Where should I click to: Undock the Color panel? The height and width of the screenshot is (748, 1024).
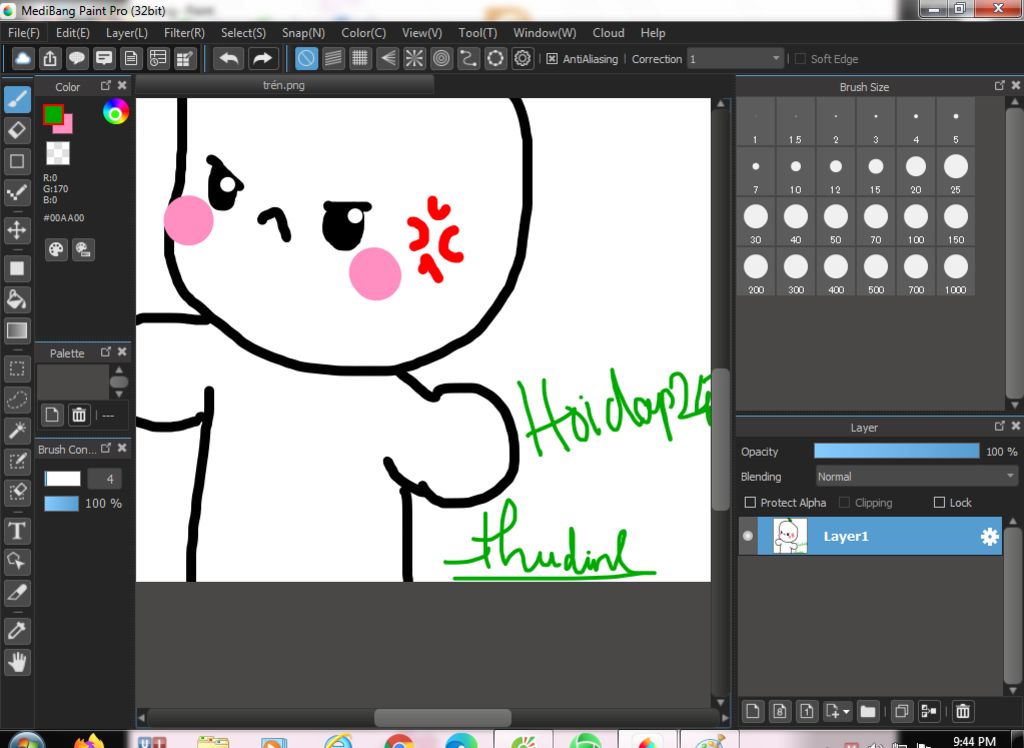point(105,86)
